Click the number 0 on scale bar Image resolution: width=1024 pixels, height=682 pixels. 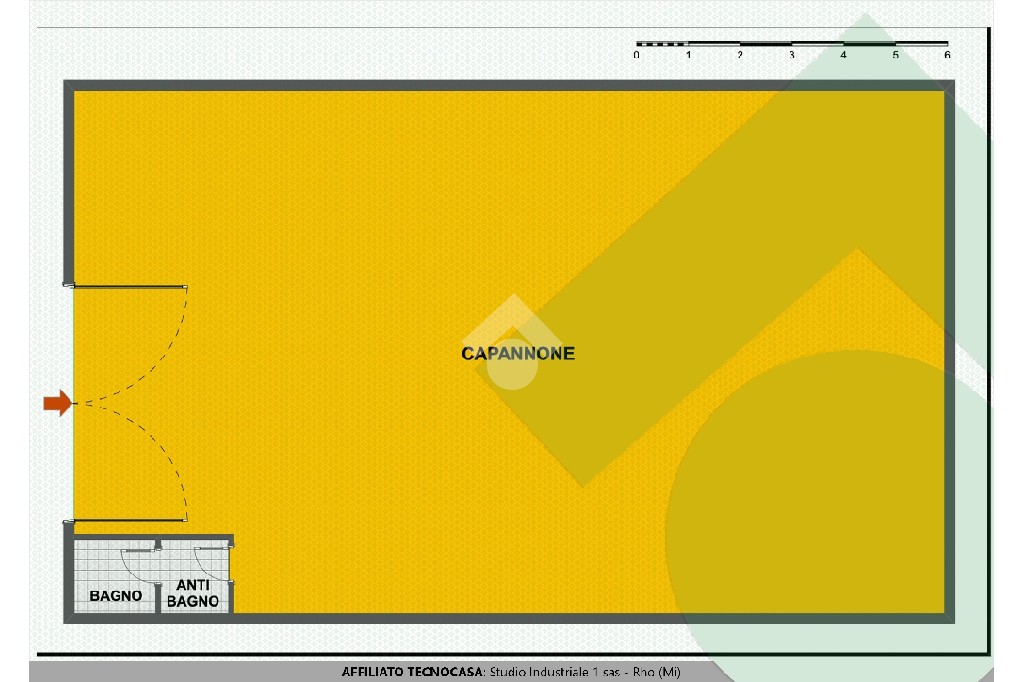pyautogui.click(x=637, y=55)
